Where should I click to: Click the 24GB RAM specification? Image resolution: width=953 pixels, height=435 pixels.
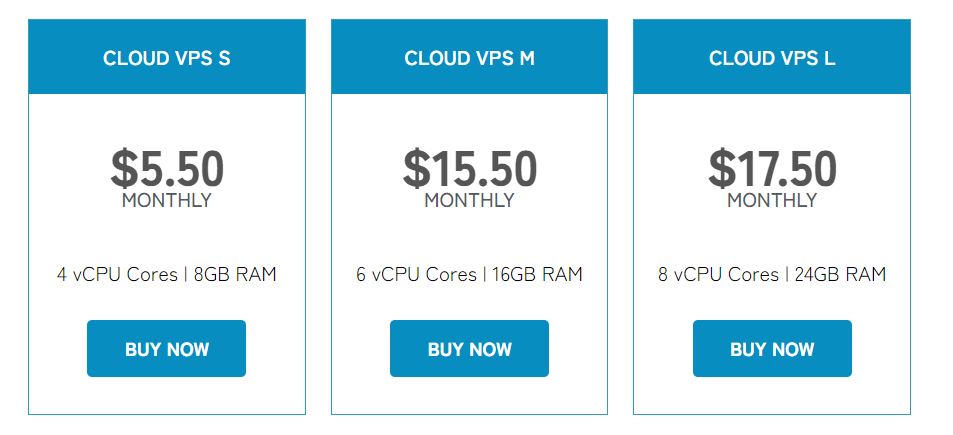(x=840, y=274)
